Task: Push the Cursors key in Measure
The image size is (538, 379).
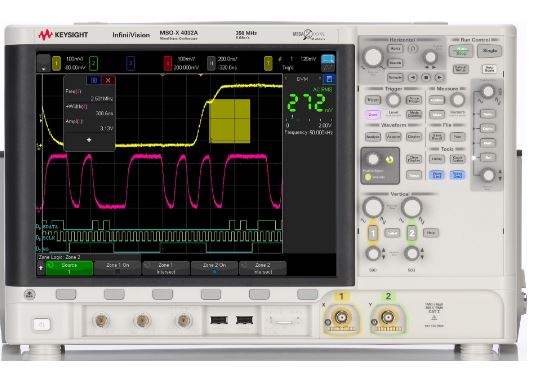Action: pyautogui.click(x=437, y=100)
